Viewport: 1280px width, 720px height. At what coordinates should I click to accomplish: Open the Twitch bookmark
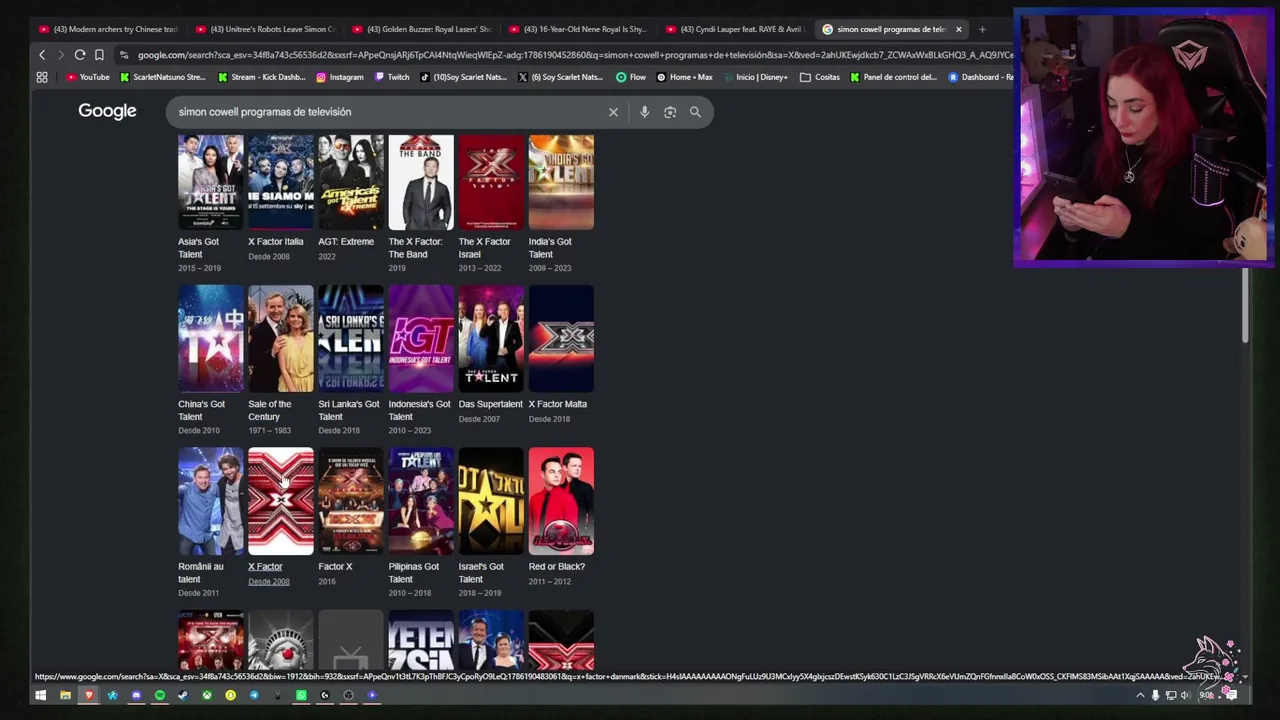392,77
